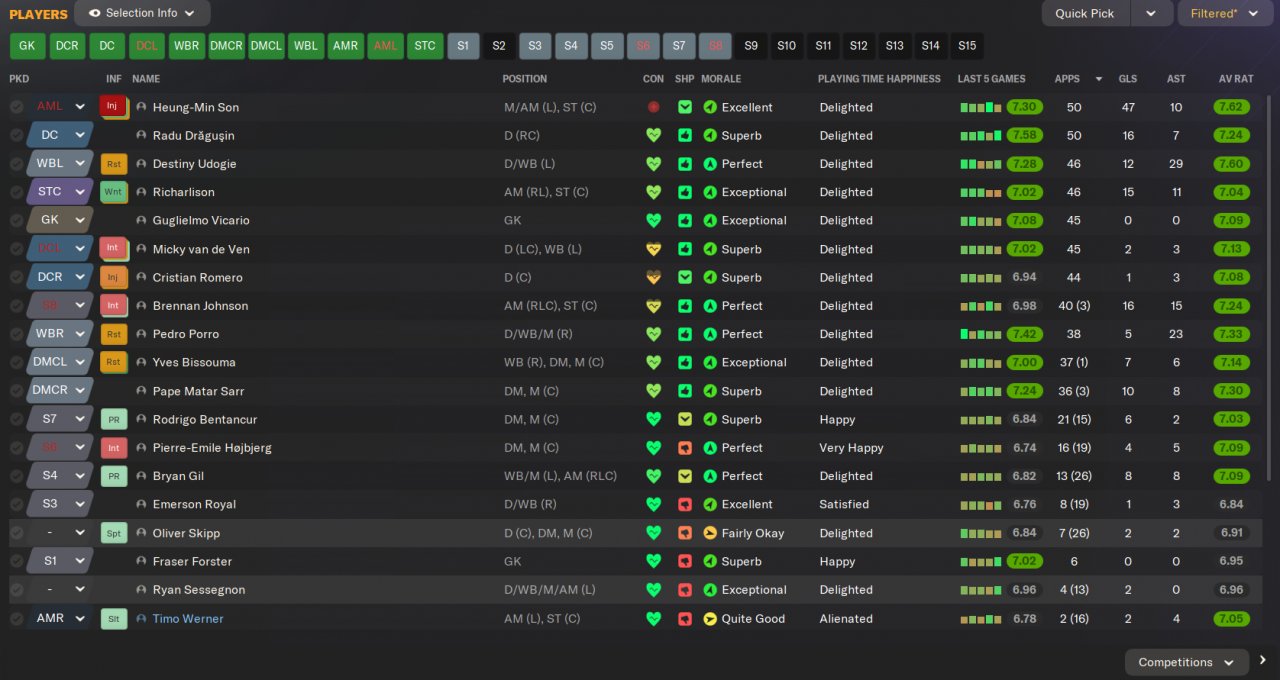This screenshot has width=1280, height=680.
Task: Select the S1 substitute slot button
Action: tap(463, 46)
